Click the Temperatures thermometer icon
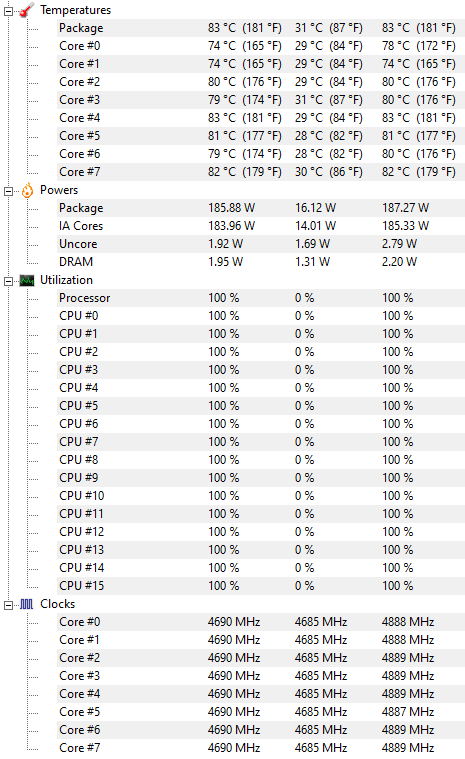The width and height of the screenshot is (465, 759). tap(27, 10)
